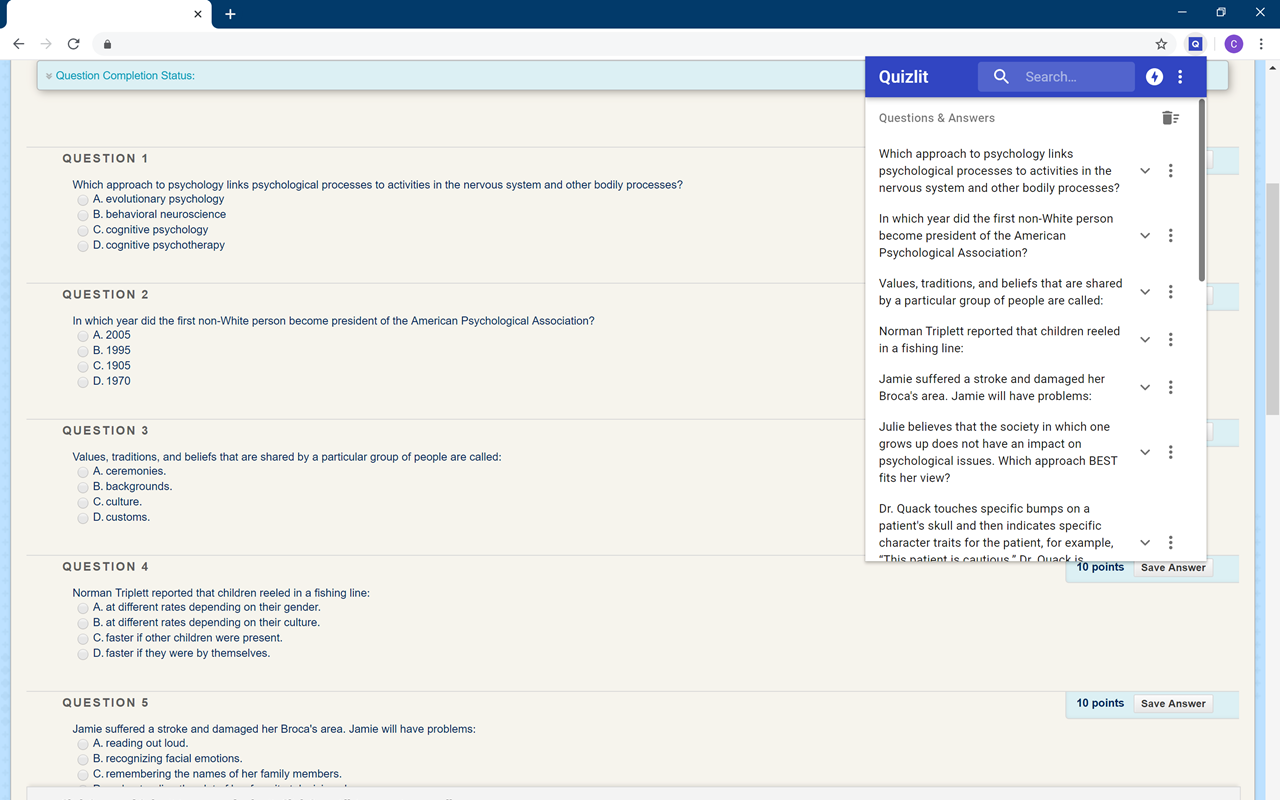Reload the page
Image resolution: width=1280 pixels, height=800 pixels.
tap(73, 43)
